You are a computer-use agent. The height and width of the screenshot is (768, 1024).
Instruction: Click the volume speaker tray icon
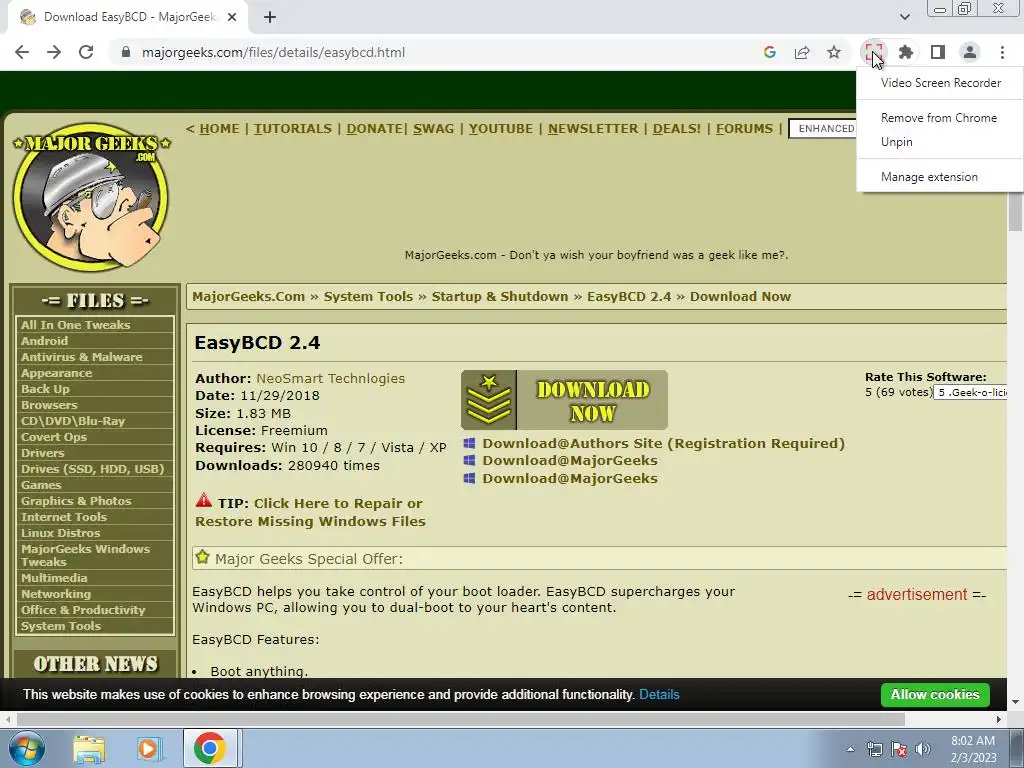pos(923,749)
